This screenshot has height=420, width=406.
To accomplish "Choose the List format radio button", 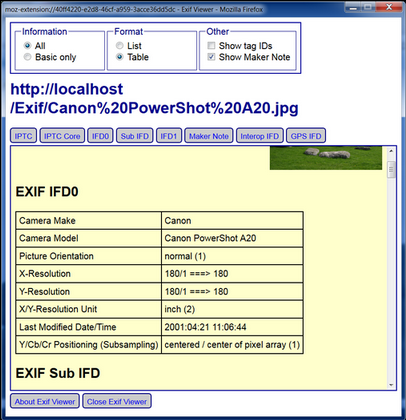I will tap(119, 45).
